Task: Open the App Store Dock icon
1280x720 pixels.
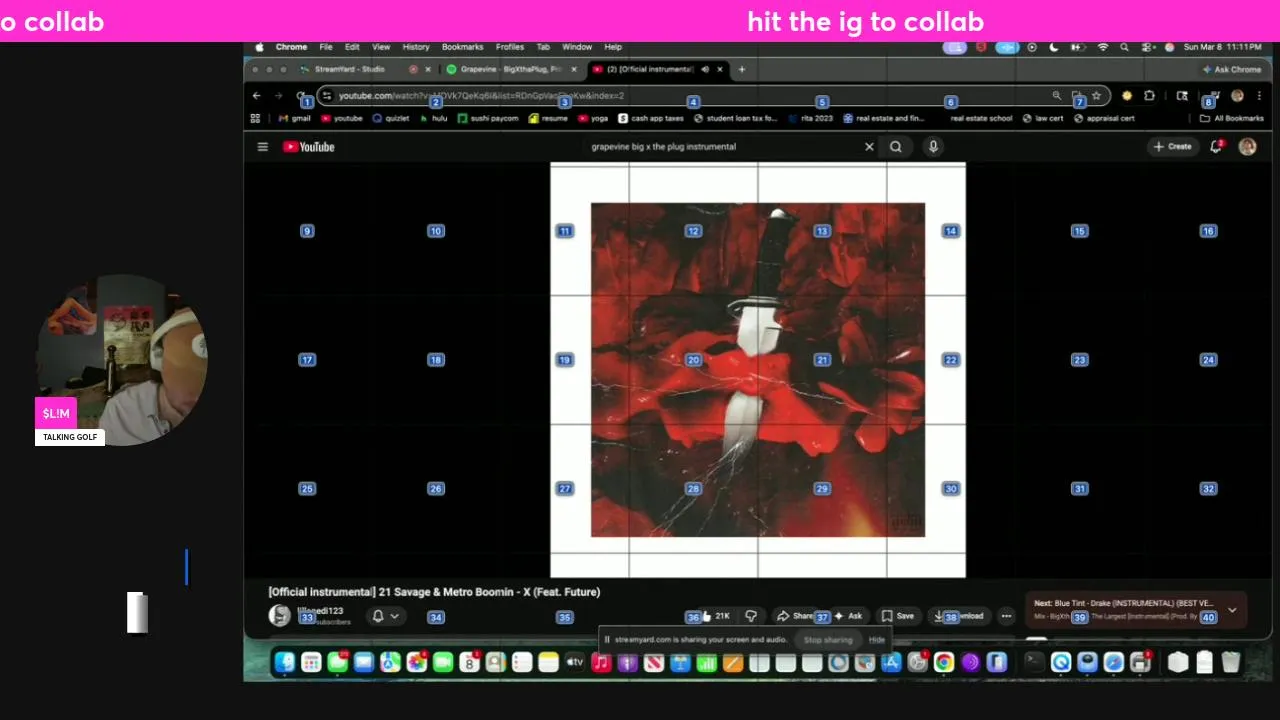Action: [891, 662]
